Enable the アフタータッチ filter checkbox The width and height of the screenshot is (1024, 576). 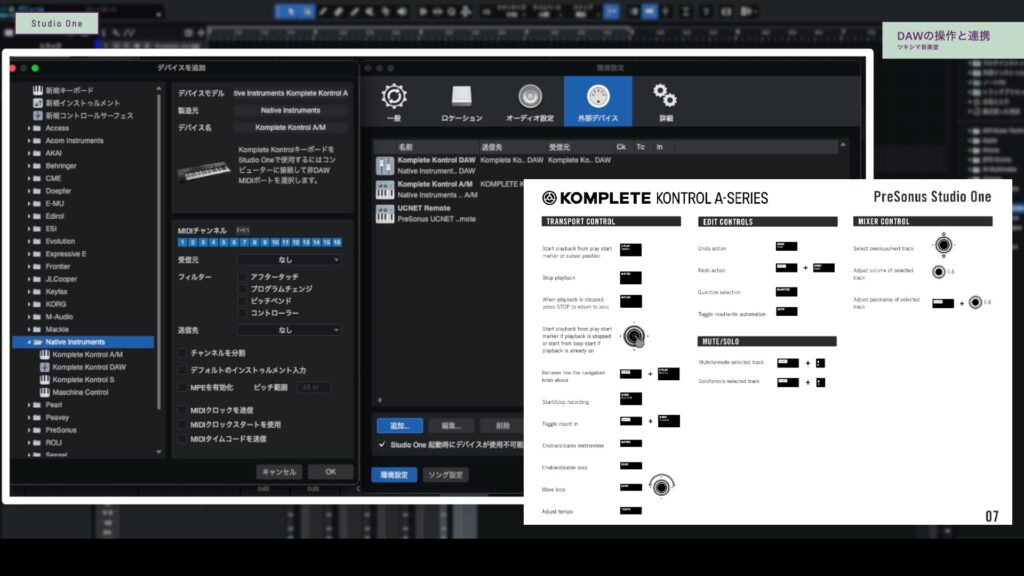coord(242,277)
